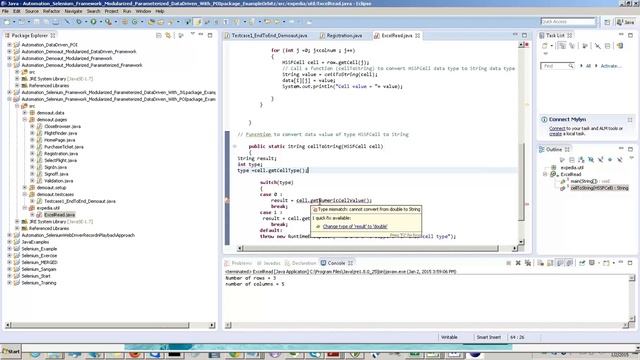Click the Print toolbar icon
This screenshot has height=360, width=640.
(55, 22)
